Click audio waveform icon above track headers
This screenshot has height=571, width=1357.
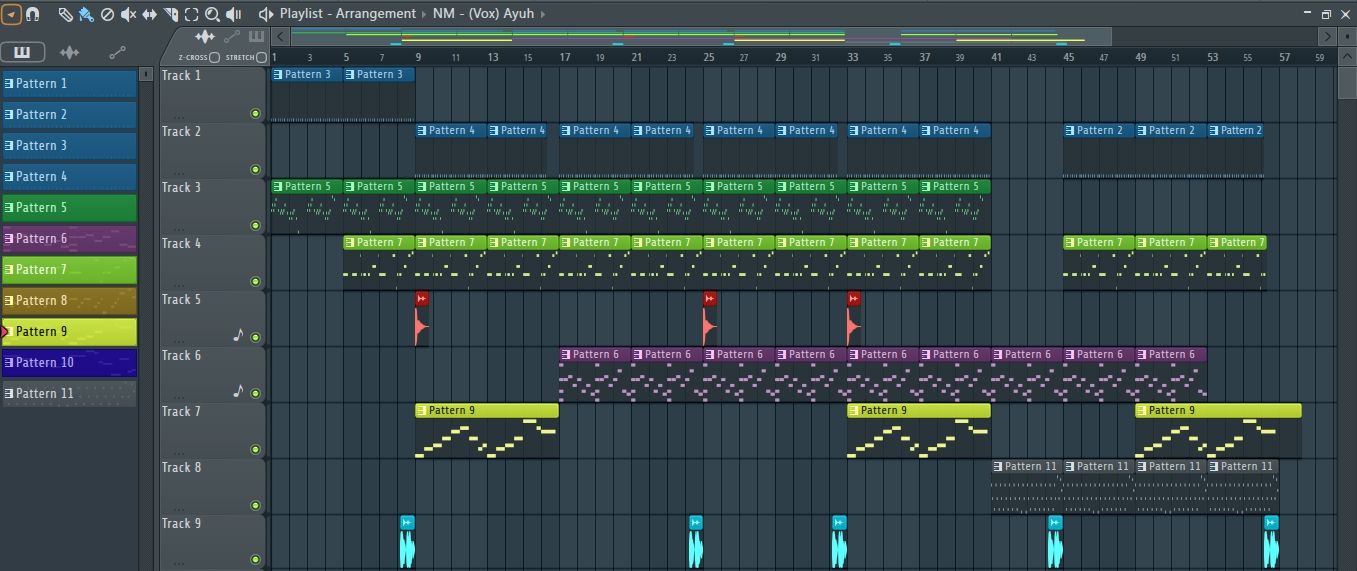[x=205, y=37]
